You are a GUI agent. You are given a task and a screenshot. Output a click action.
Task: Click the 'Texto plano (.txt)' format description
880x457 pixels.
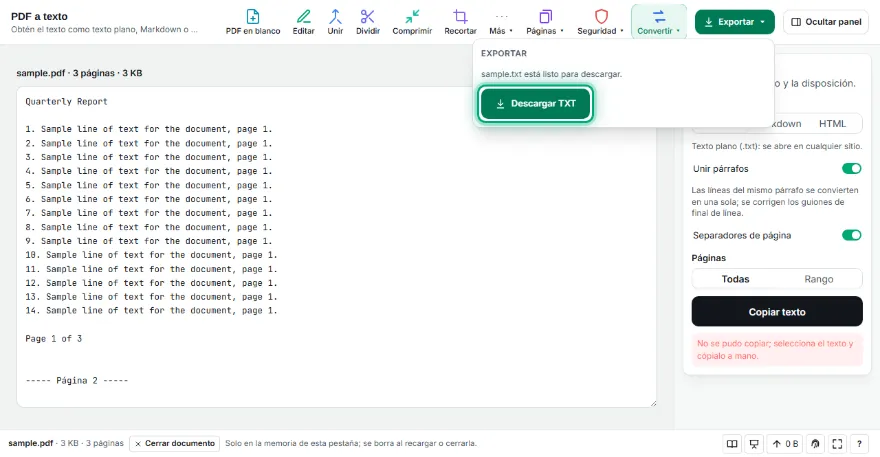[x=777, y=146]
